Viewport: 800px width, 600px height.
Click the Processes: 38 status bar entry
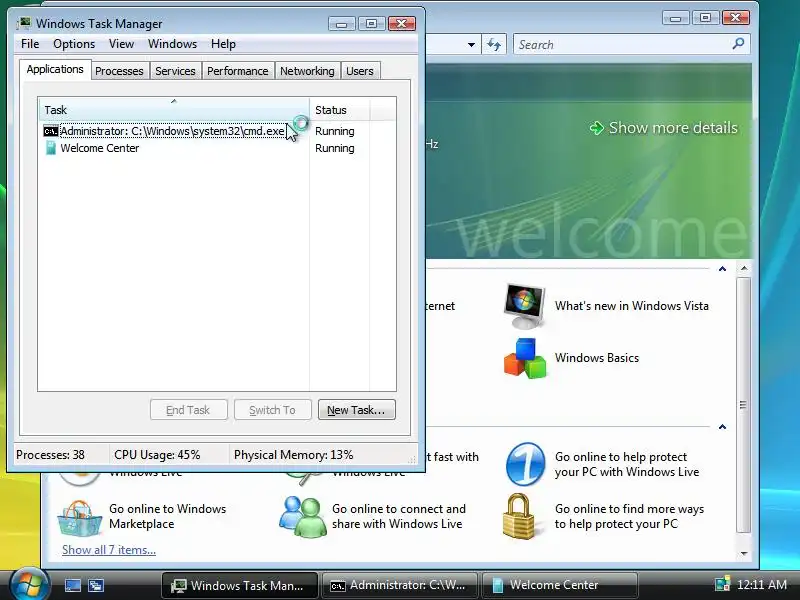pos(51,455)
